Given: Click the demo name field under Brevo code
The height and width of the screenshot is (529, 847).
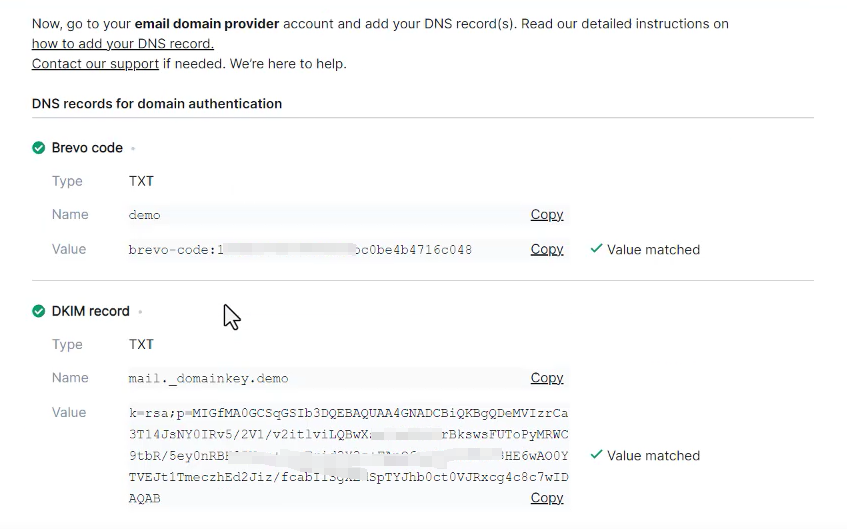Looking at the screenshot, I should point(348,215).
